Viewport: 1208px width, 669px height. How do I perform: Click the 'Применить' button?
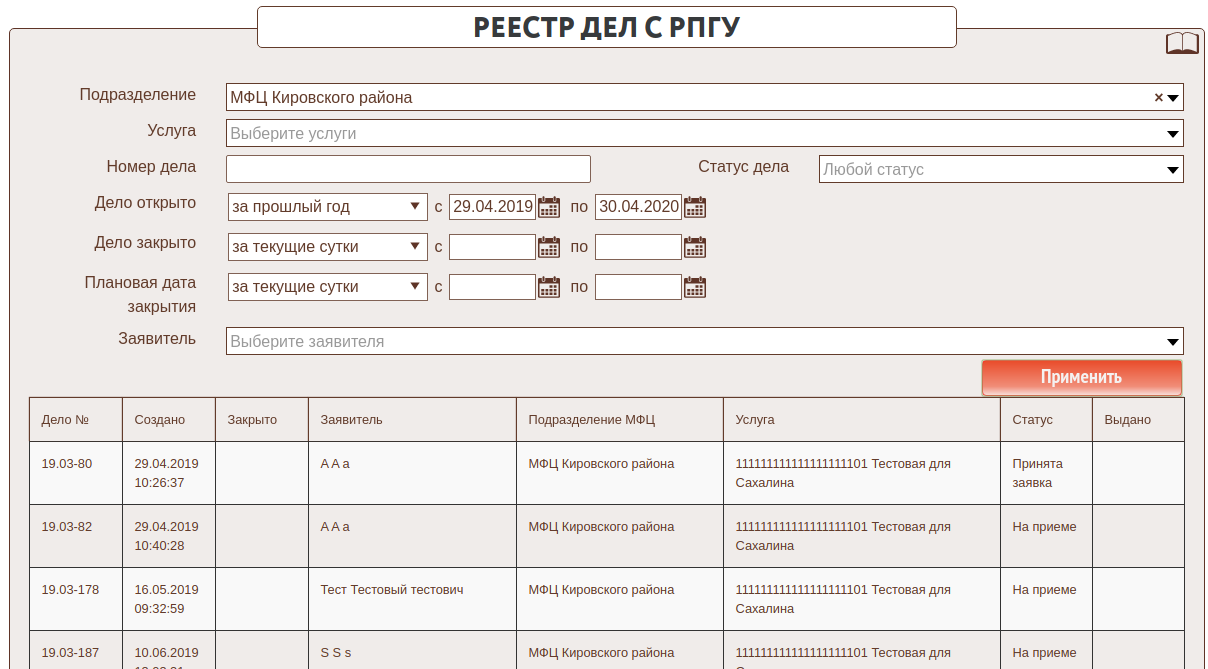coord(1081,377)
